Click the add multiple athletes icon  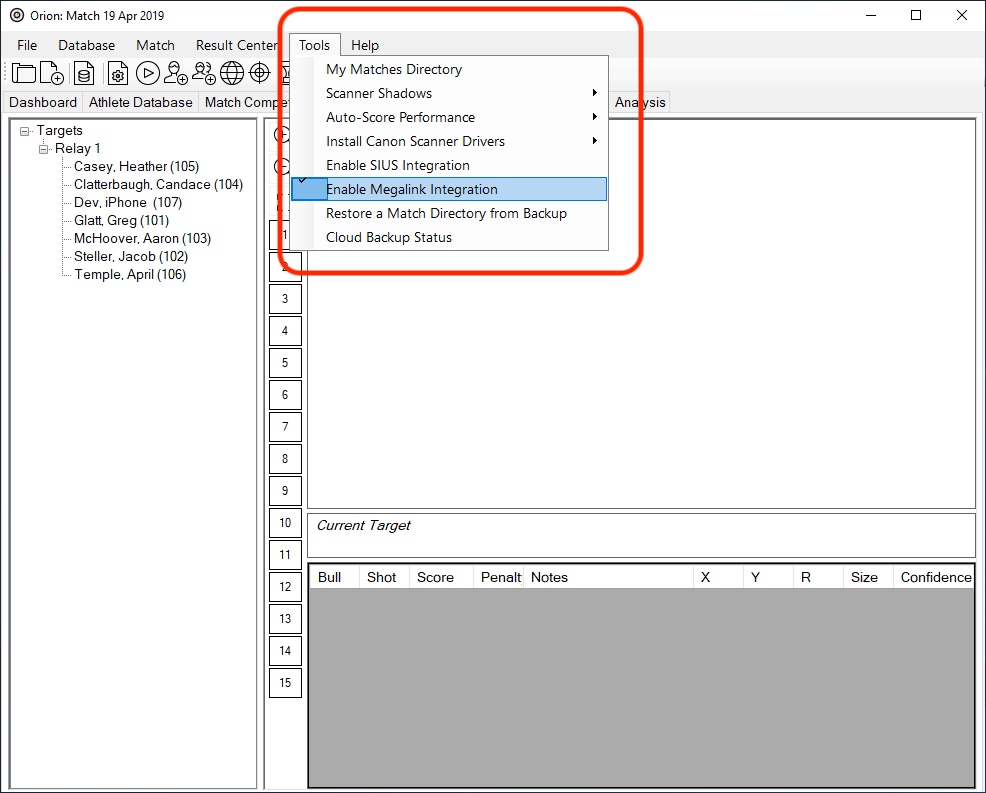pyautogui.click(x=204, y=73)
